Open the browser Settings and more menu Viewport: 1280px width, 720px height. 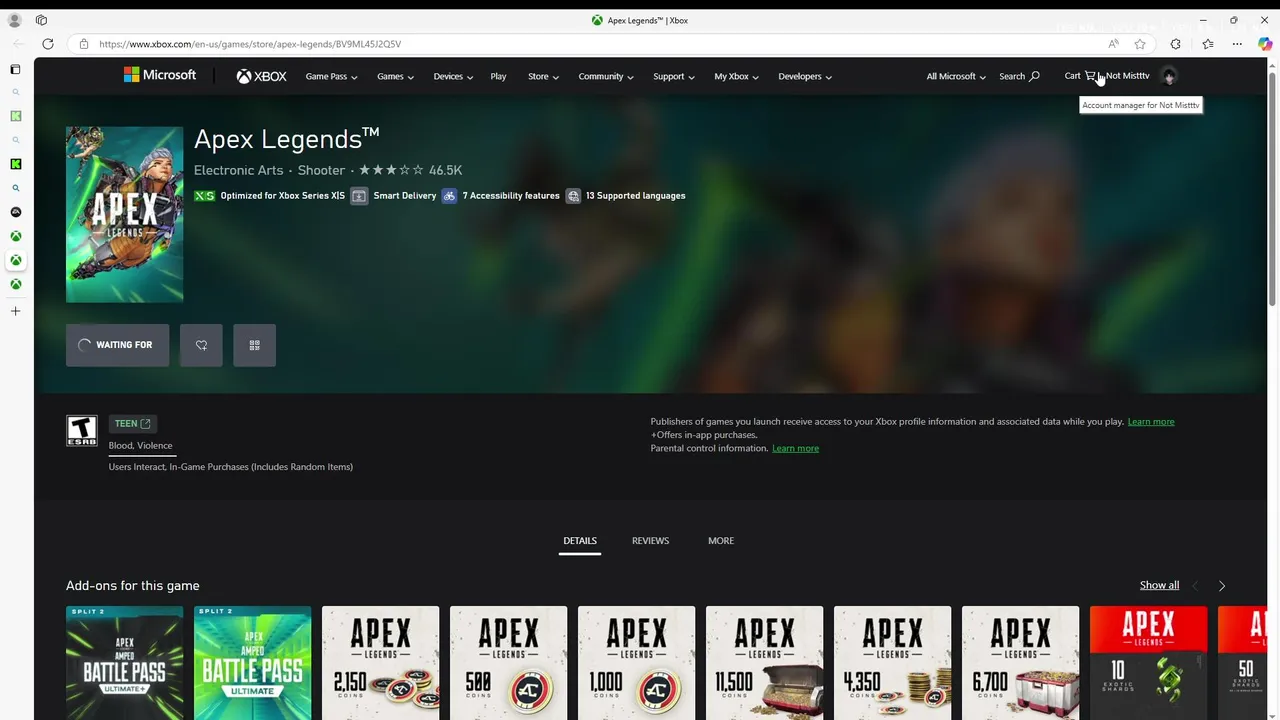(x=1237, y=44)
